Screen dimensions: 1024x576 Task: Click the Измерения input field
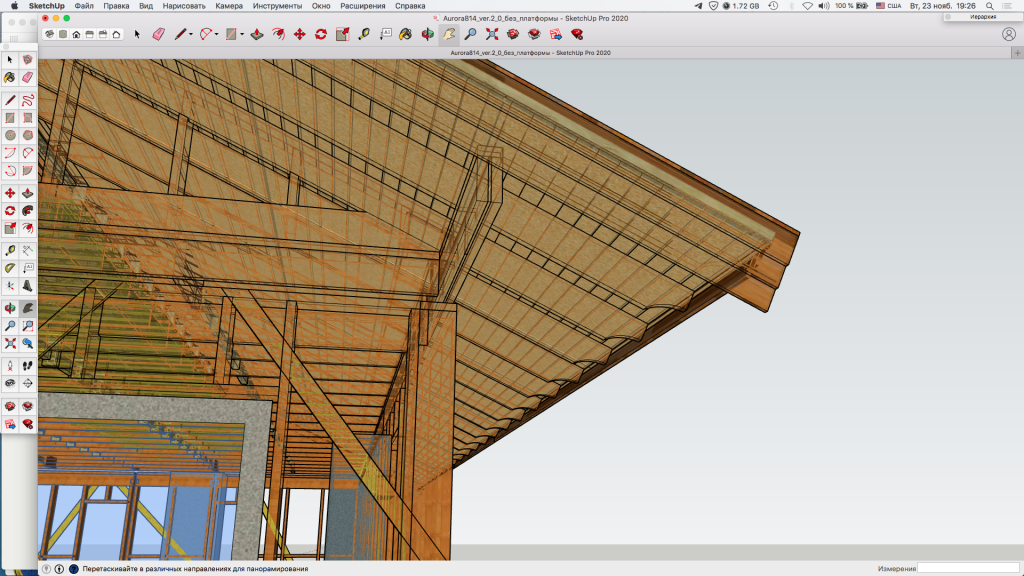click(968, 568)
